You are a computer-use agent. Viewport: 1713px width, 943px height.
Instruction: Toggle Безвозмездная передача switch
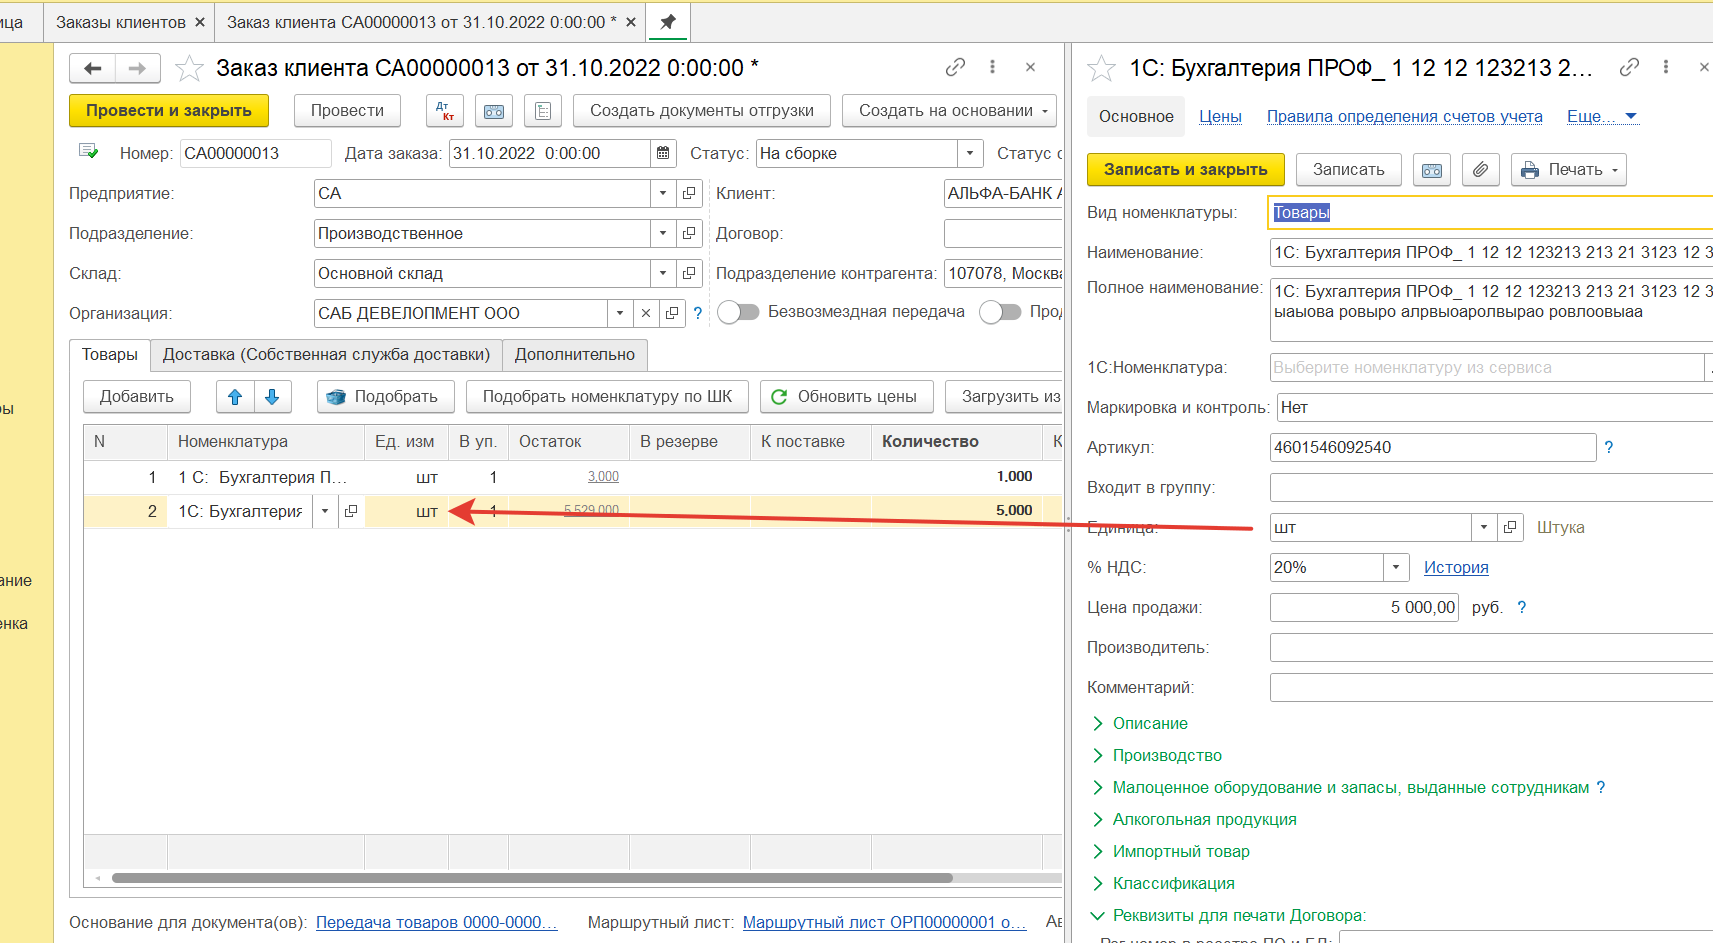(x=739, y=312)
